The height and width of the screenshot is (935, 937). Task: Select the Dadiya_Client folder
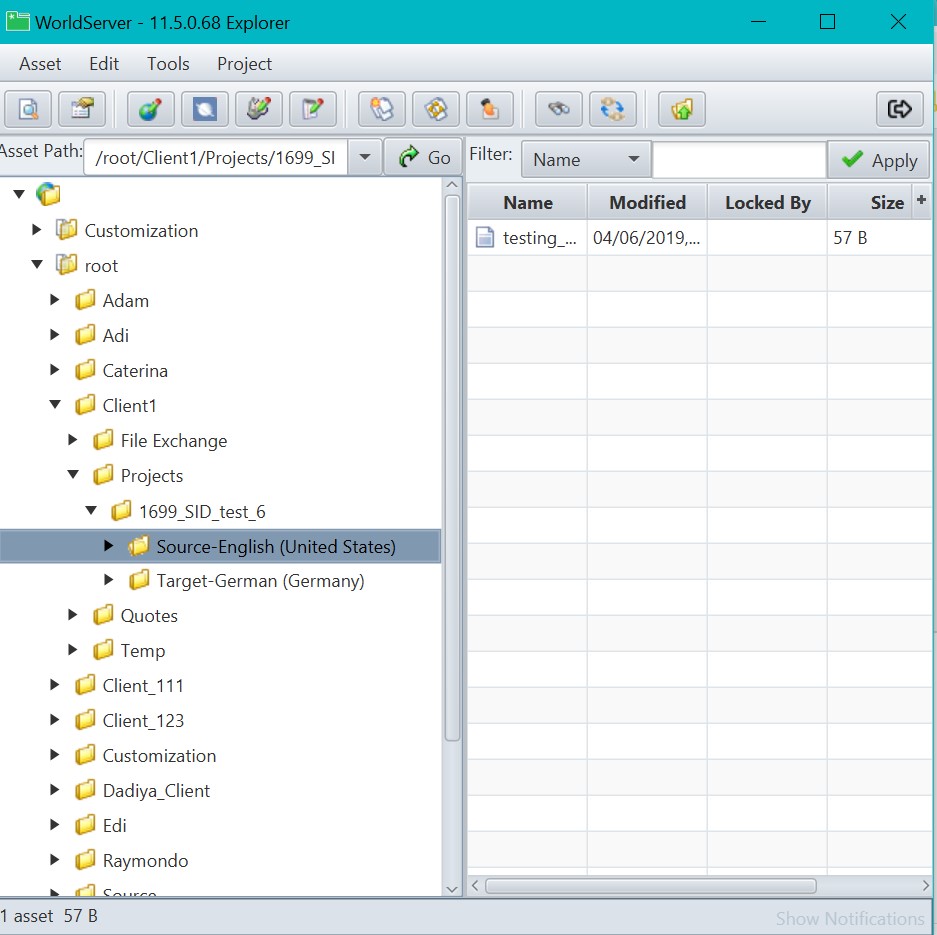point(157,790)
